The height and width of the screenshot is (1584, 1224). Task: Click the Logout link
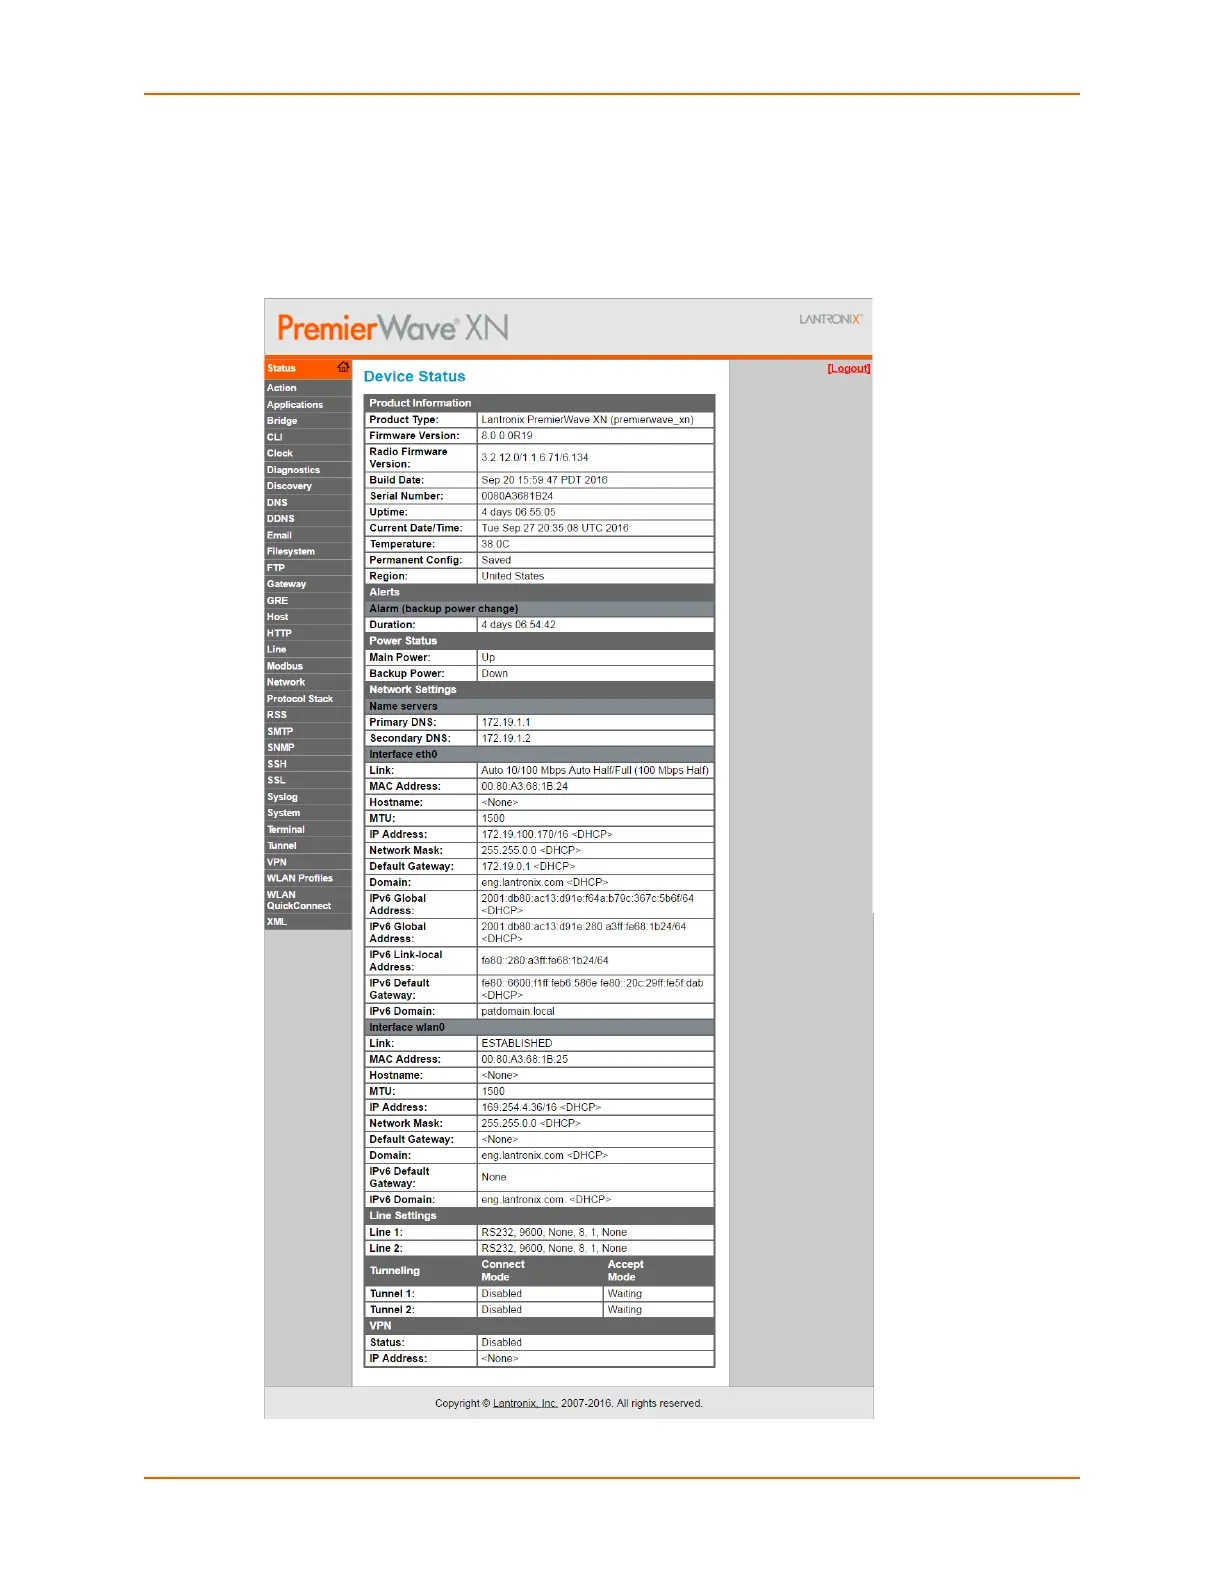coord(848,369)
